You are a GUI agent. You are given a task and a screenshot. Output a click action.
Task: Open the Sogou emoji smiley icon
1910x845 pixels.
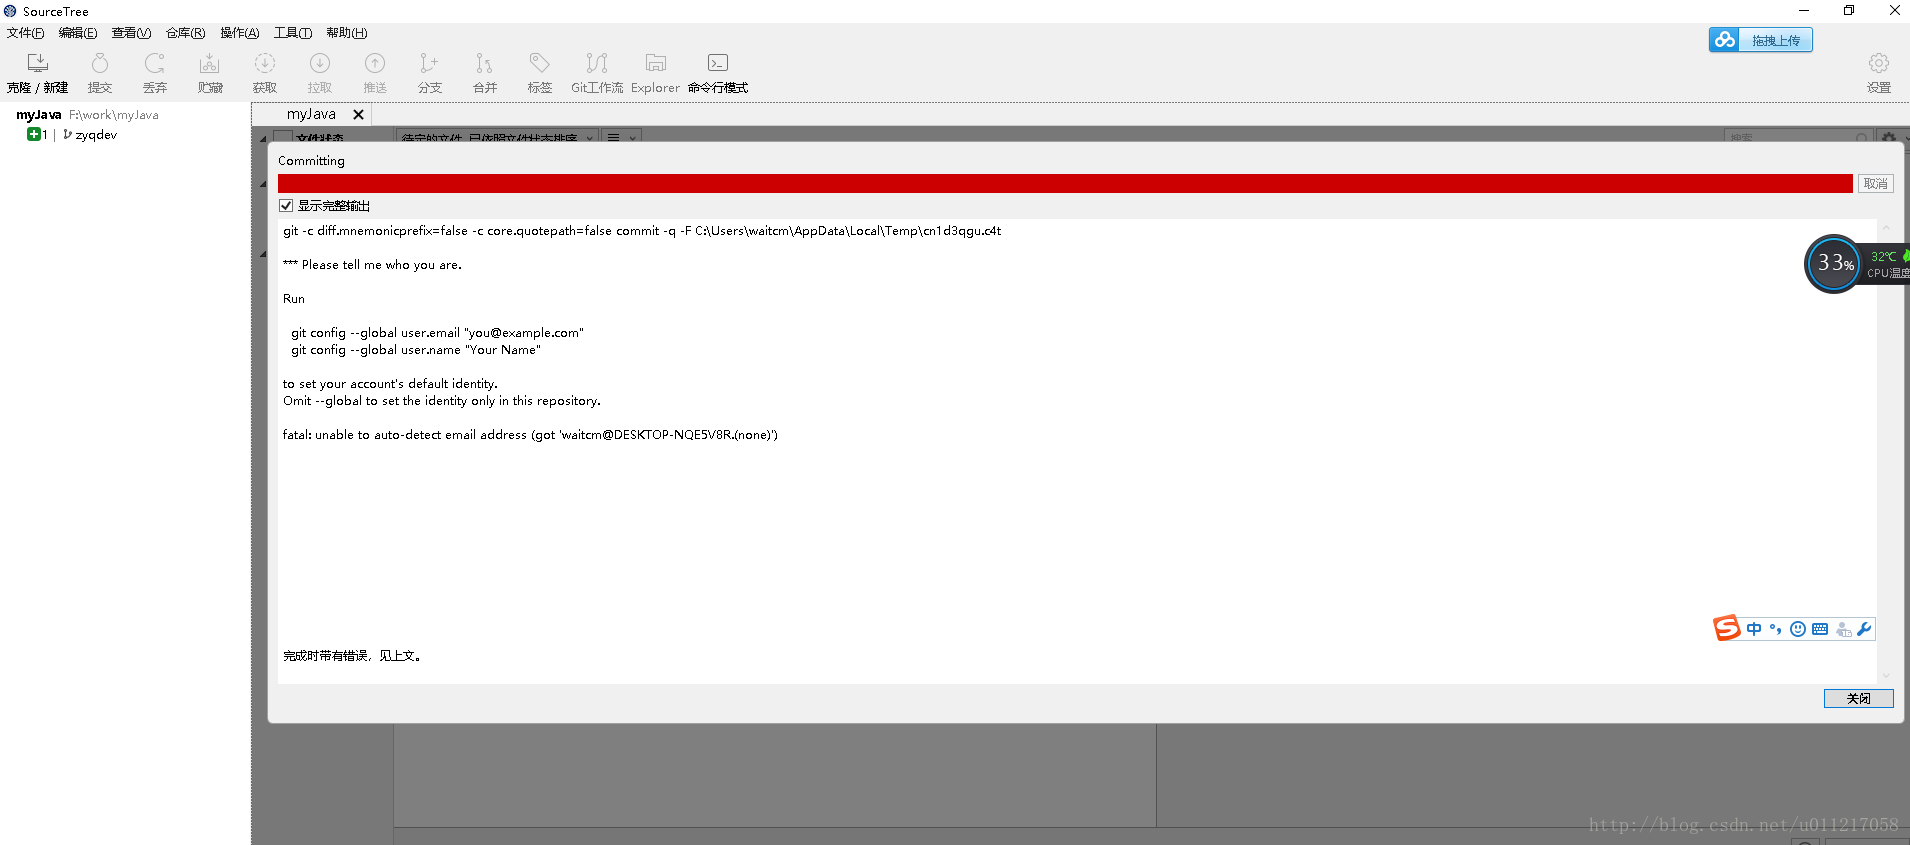coord(1798,629)
